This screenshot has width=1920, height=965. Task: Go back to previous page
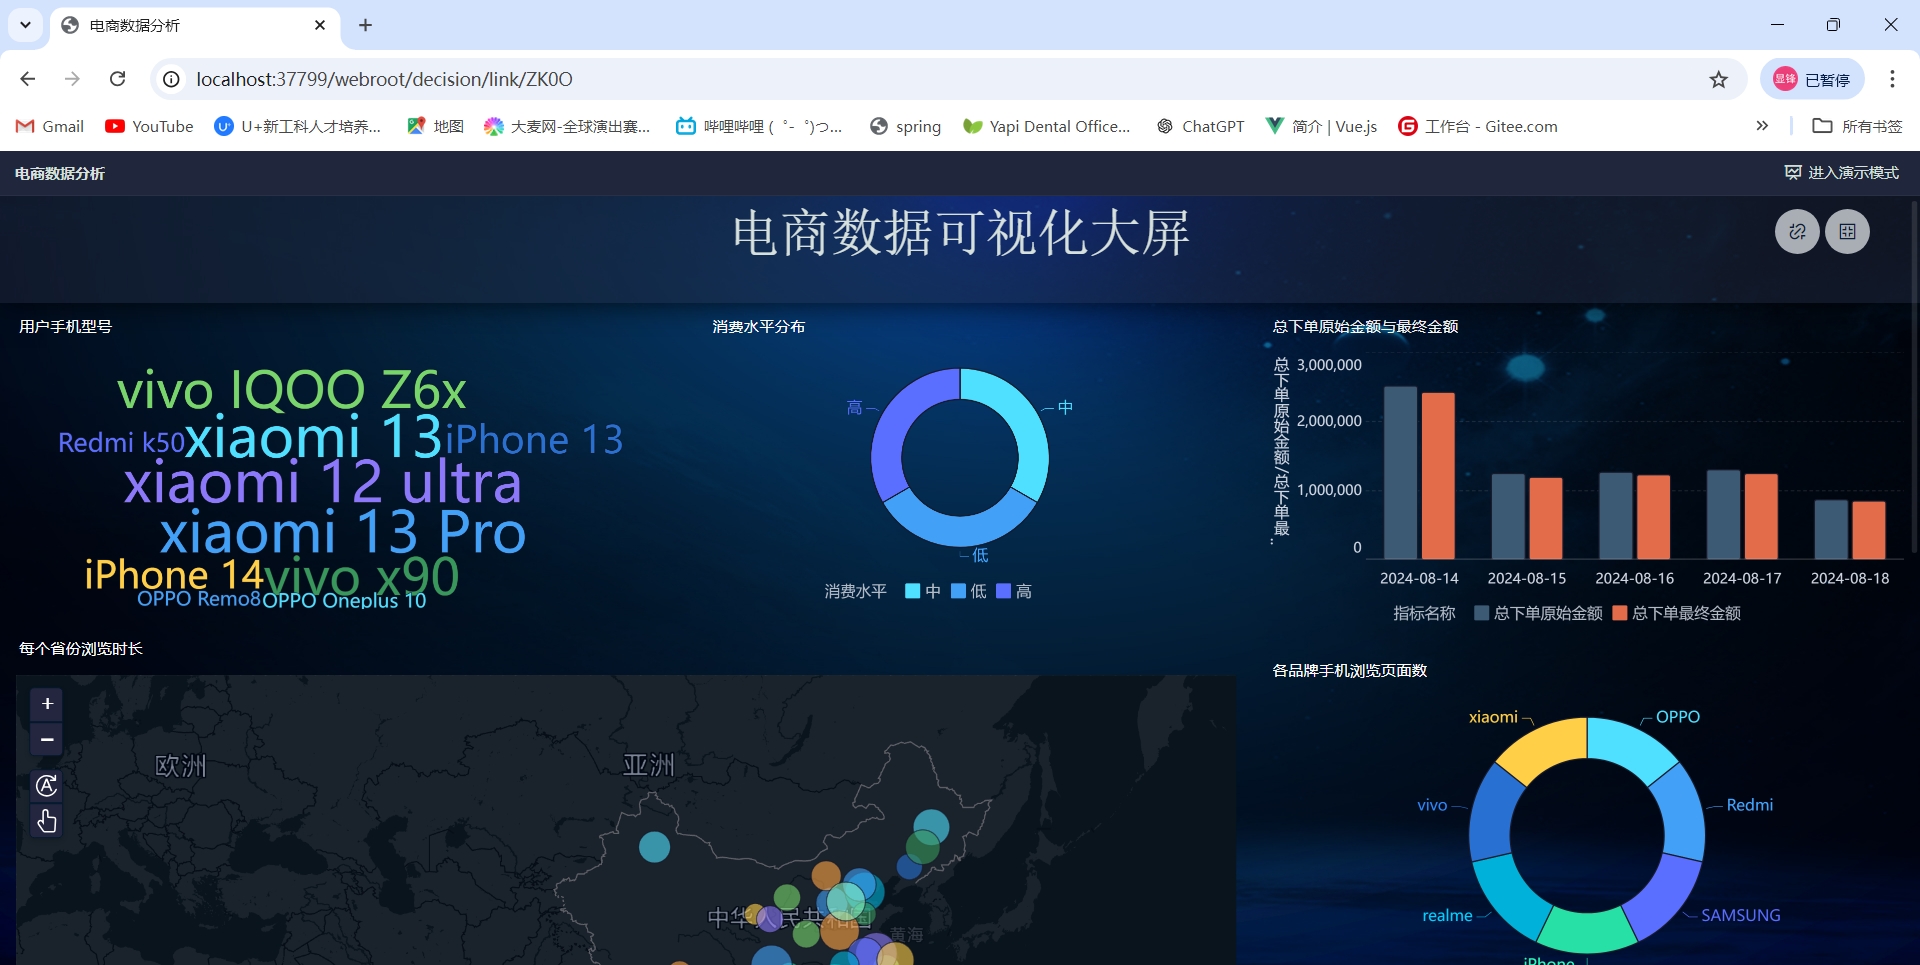pyautogui.click(x=28, y=79)
